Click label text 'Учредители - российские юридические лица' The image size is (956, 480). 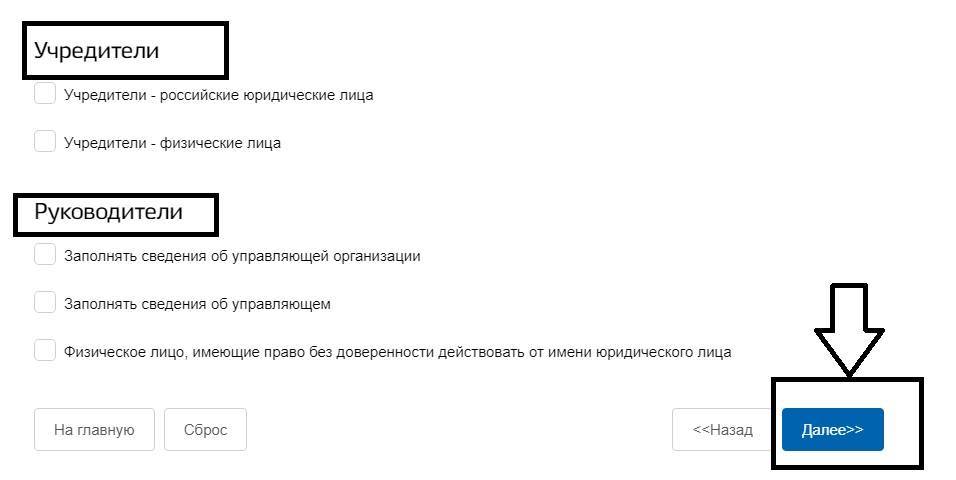click(218, 95)
